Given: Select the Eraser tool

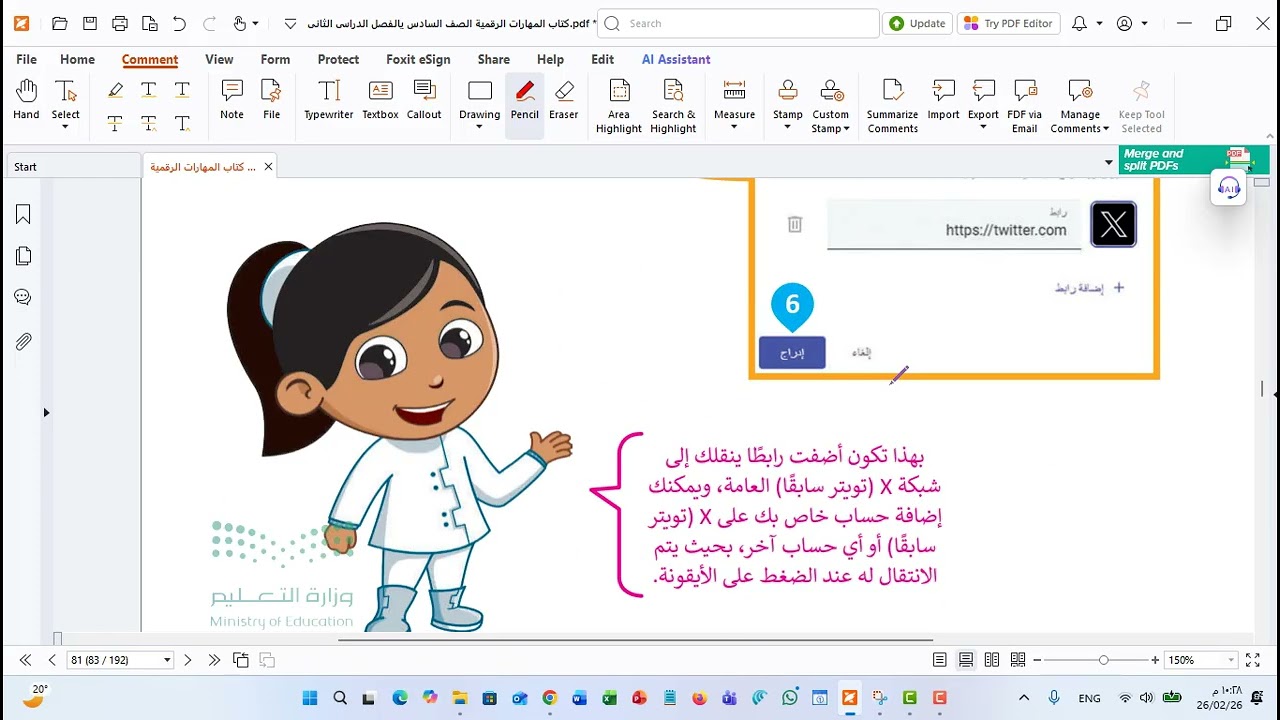Looking at the screenshot, I should (x=564, y=101).
